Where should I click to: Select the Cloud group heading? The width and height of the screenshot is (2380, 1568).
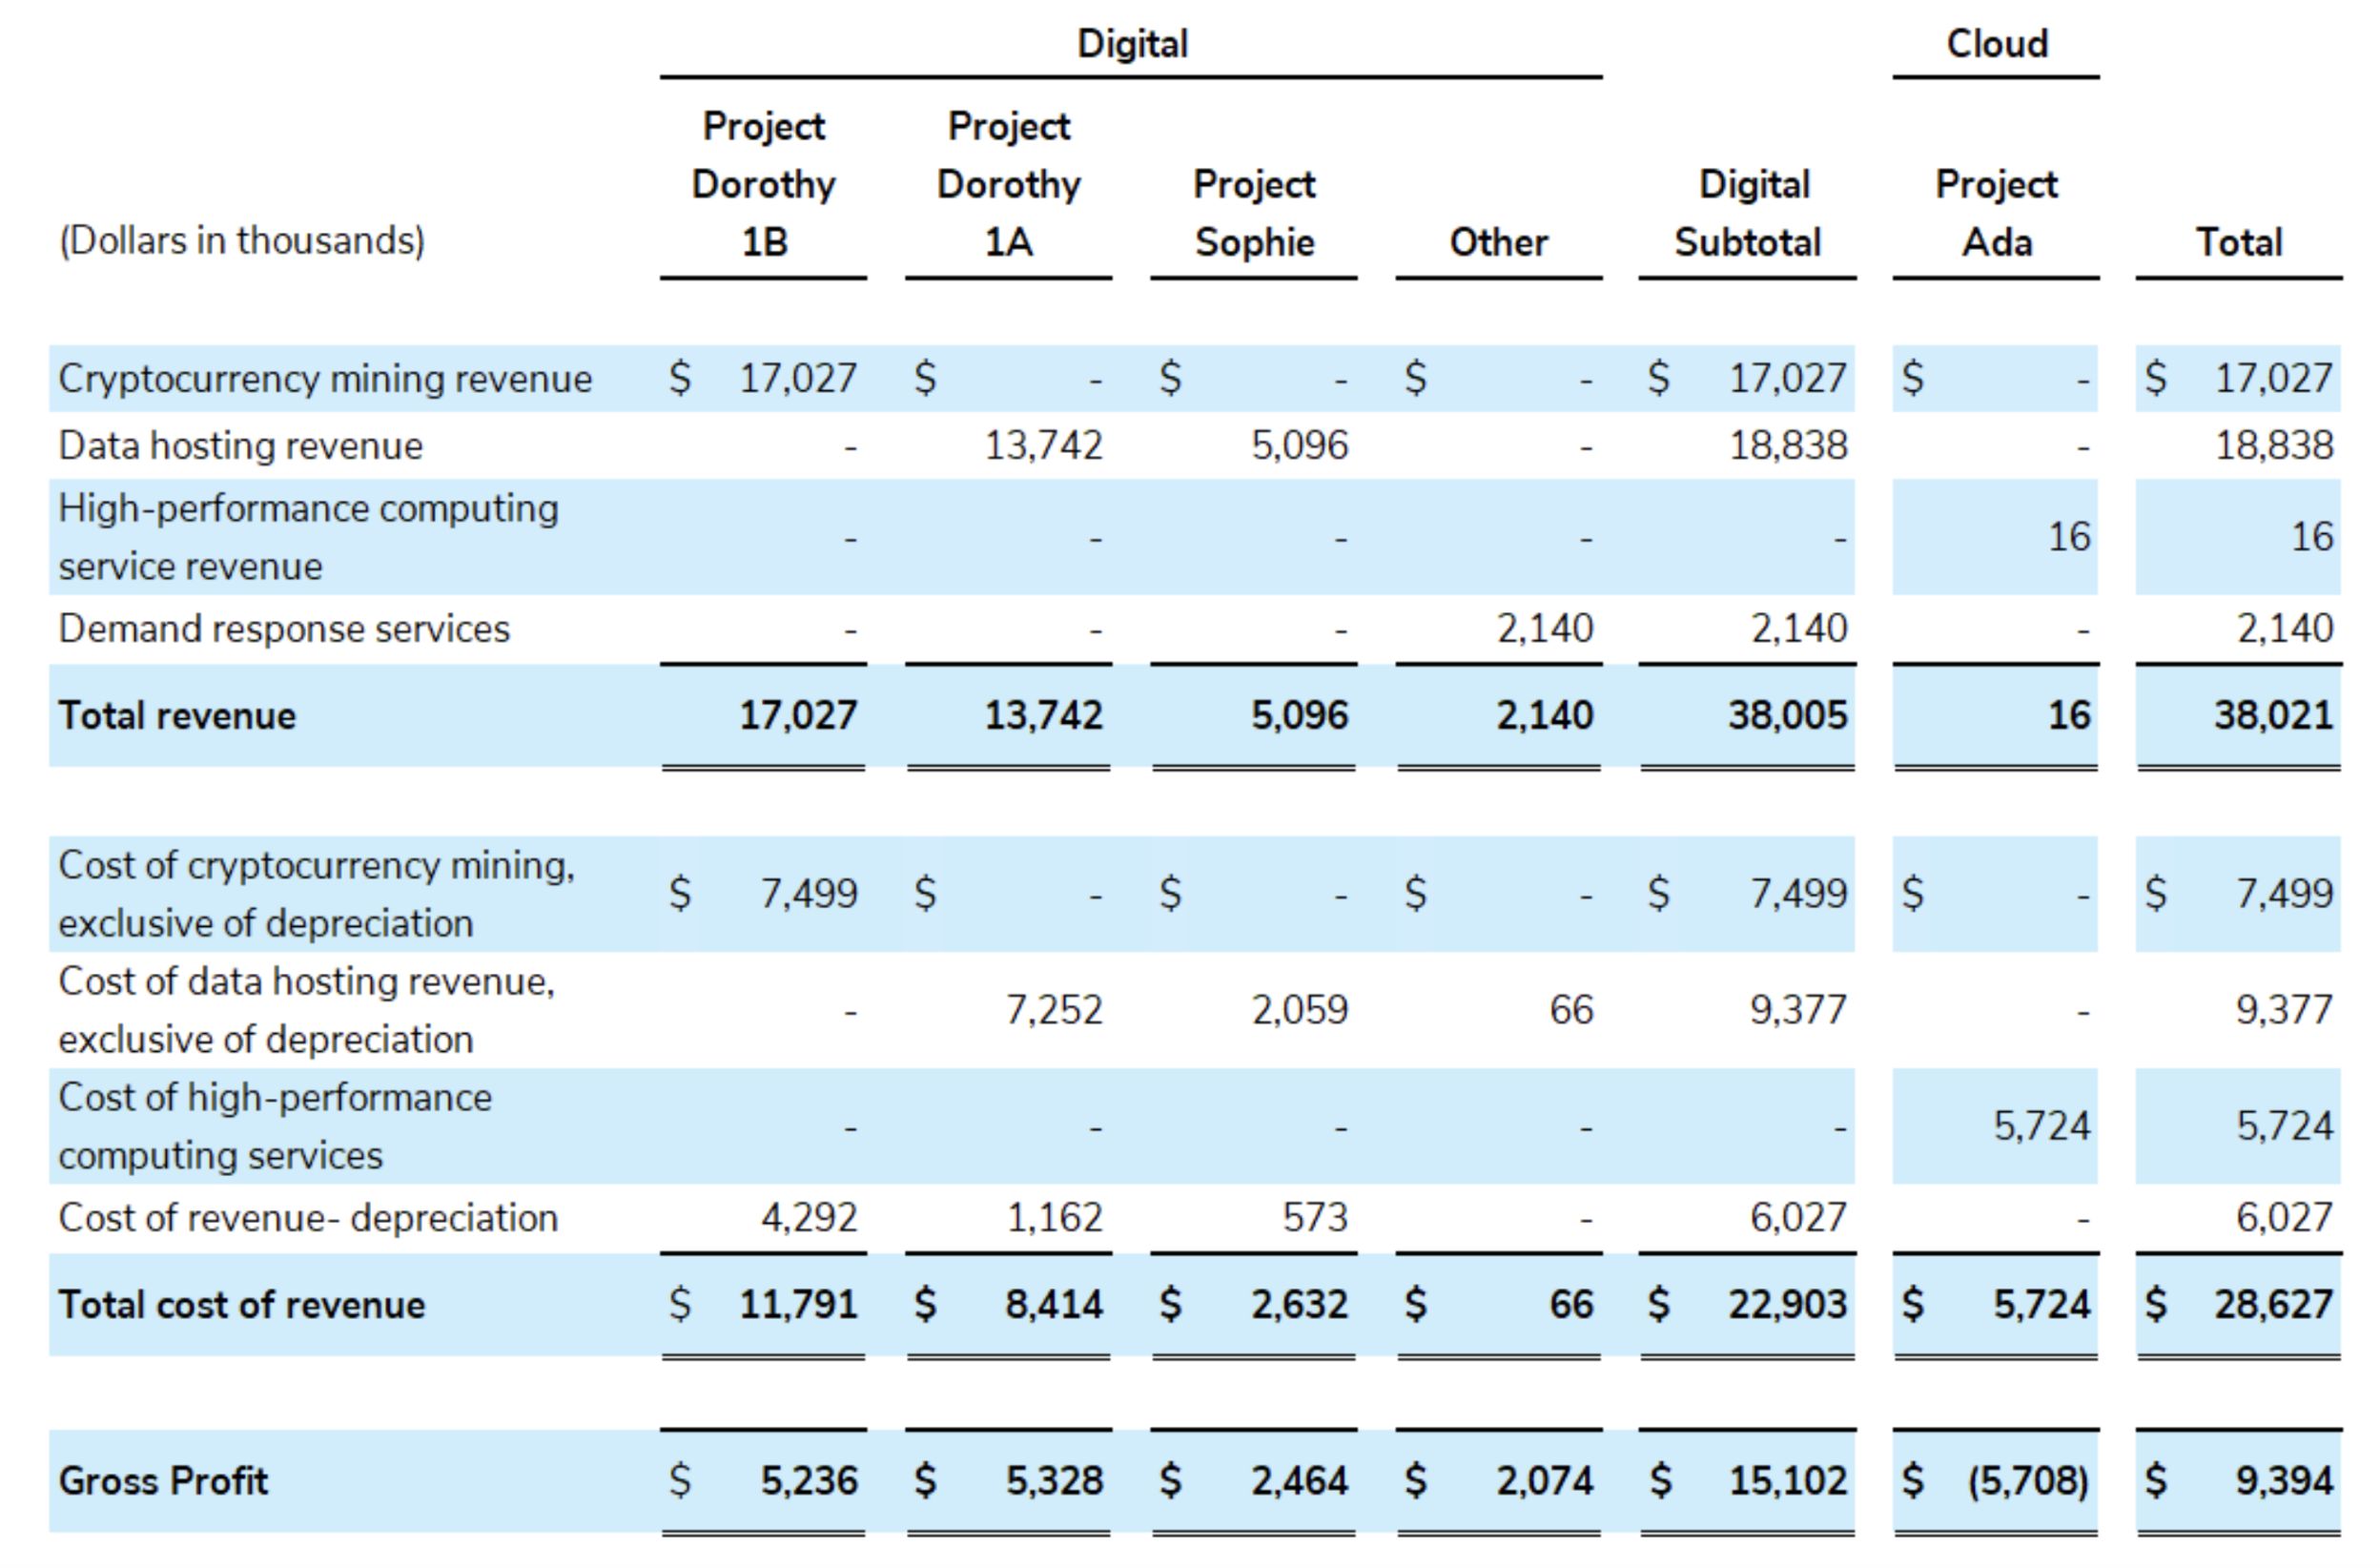point(1996,44)
